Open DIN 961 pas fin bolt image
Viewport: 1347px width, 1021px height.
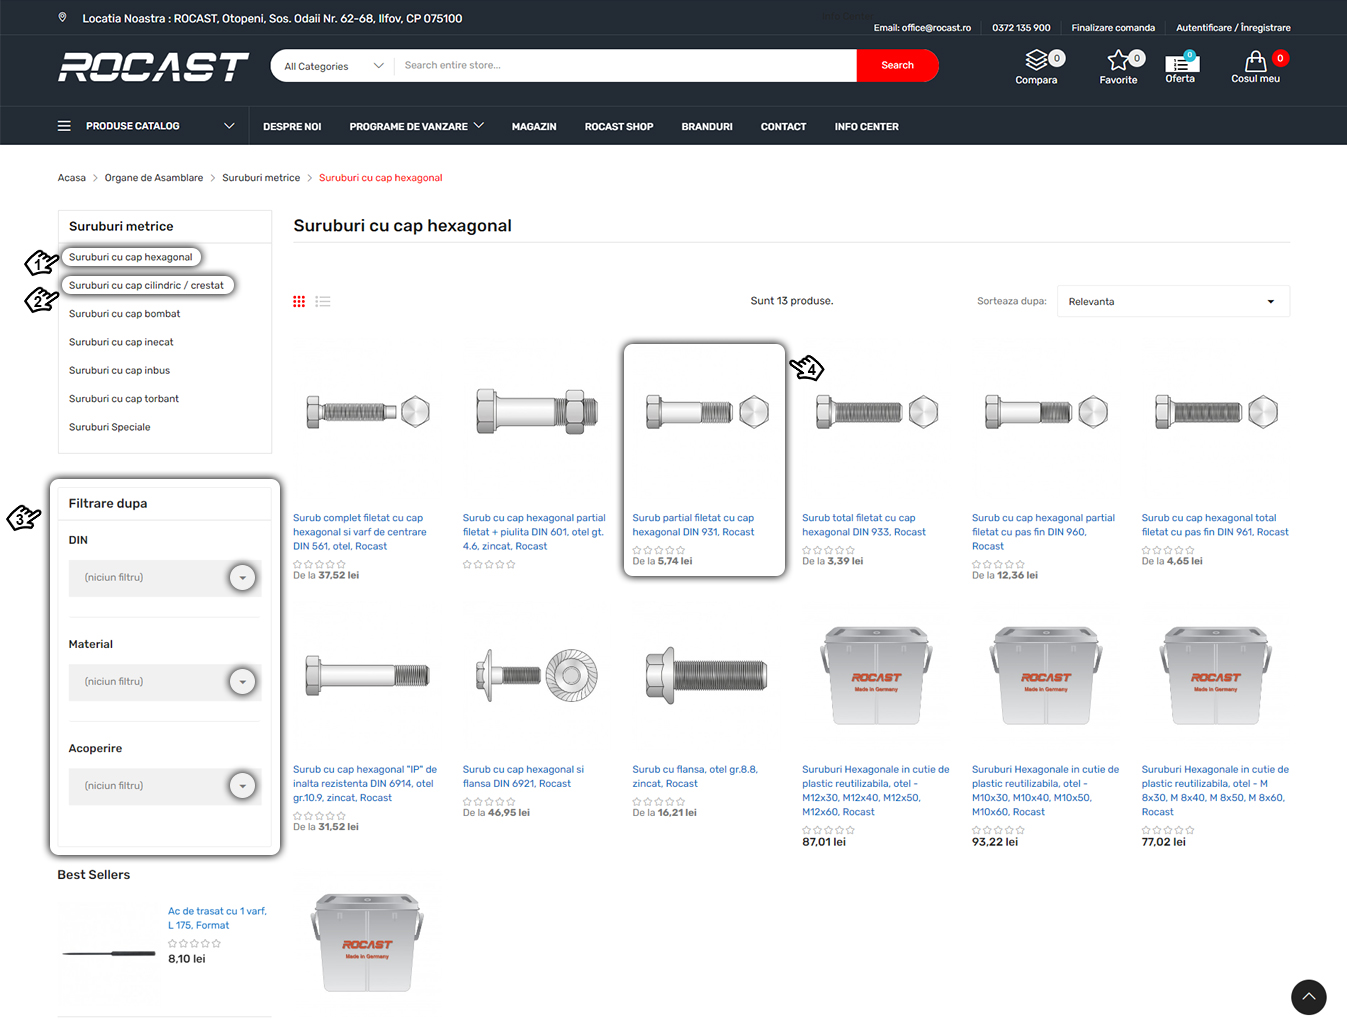pyautogui.click(x=1216, y=412)
